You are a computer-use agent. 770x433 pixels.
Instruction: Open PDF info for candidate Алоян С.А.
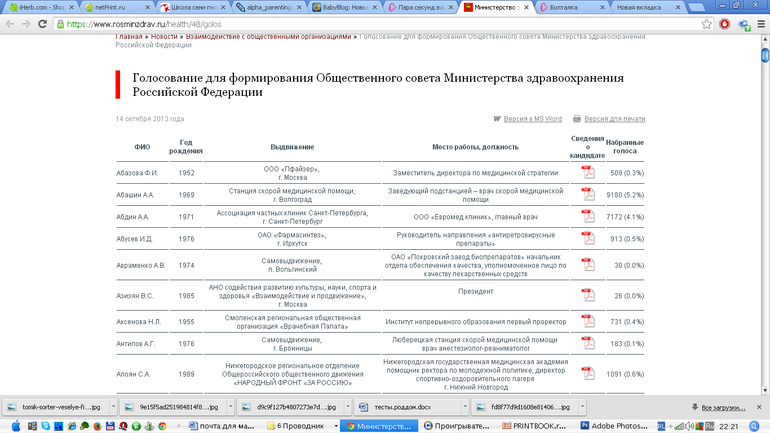(588, 374)
